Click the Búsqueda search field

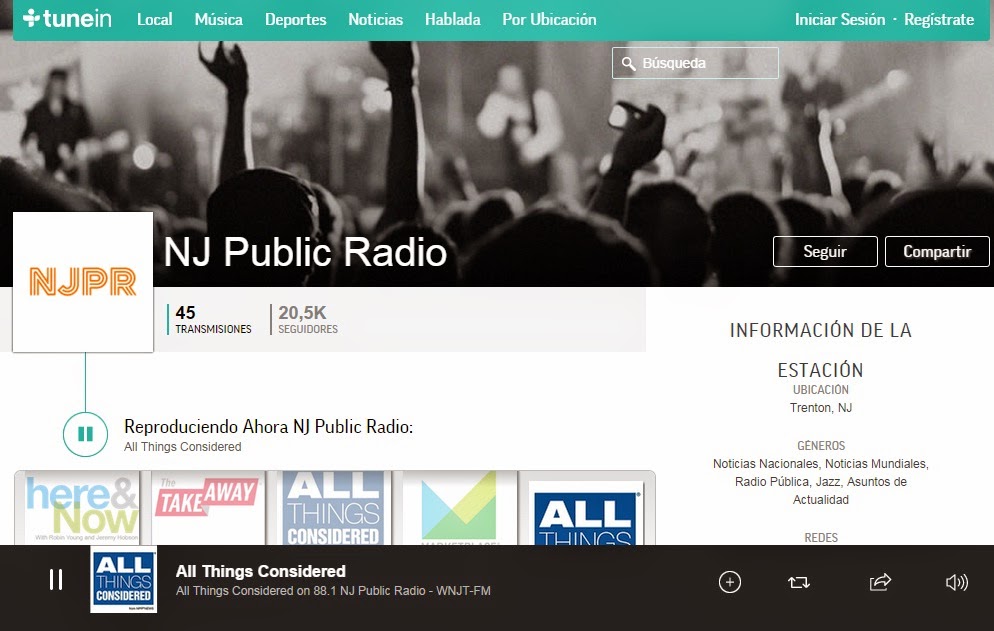695,63
